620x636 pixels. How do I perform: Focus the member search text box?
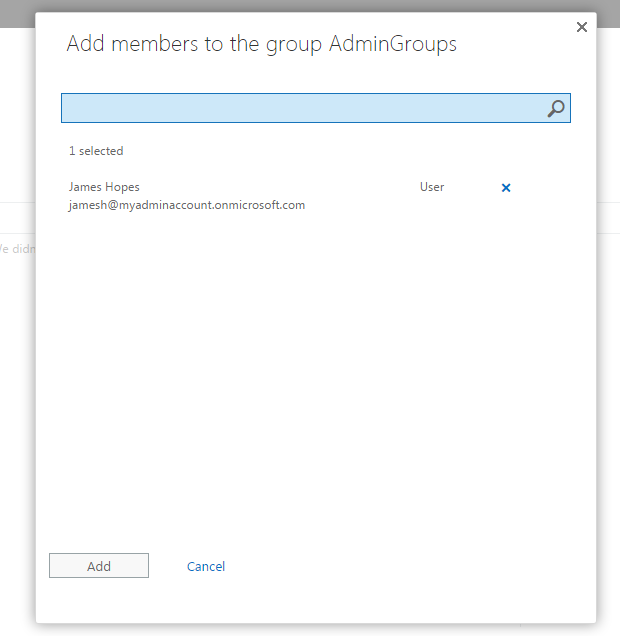tap(300, 109)
